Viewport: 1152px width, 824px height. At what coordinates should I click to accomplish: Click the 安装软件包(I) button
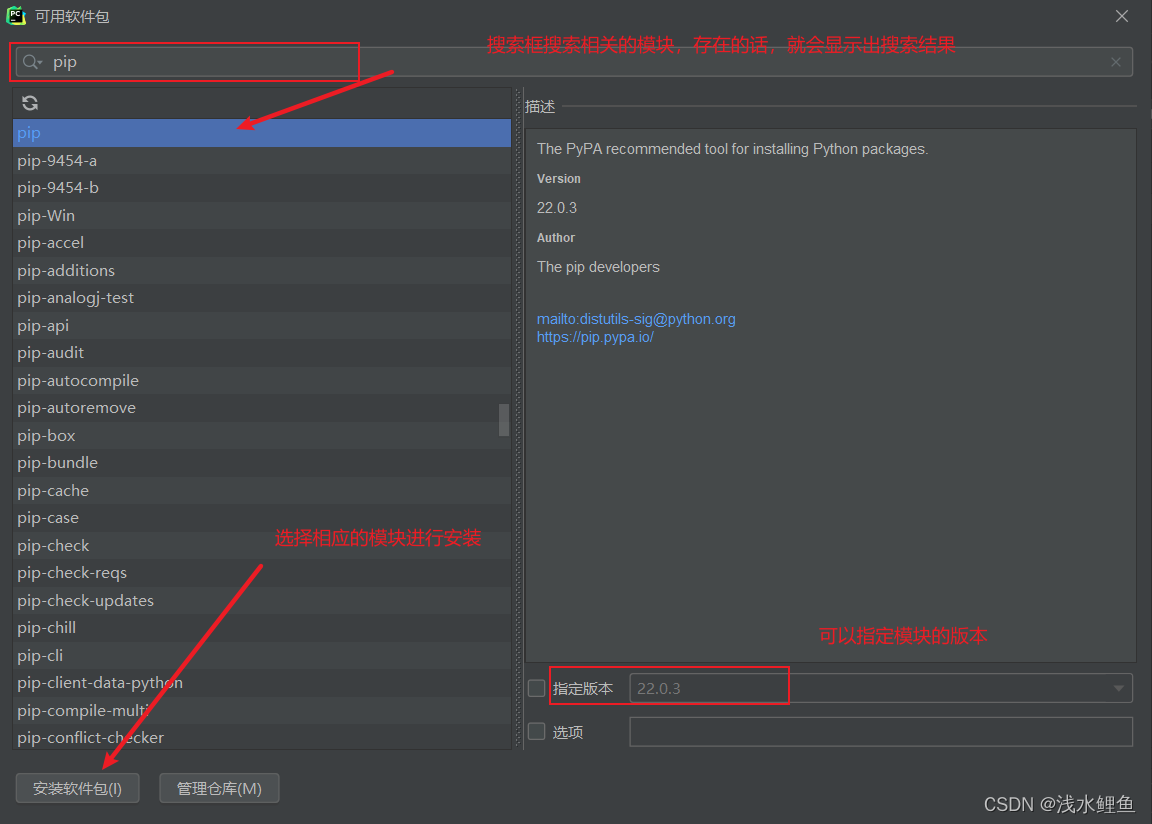pyautogui.click(x=77, y=788)
